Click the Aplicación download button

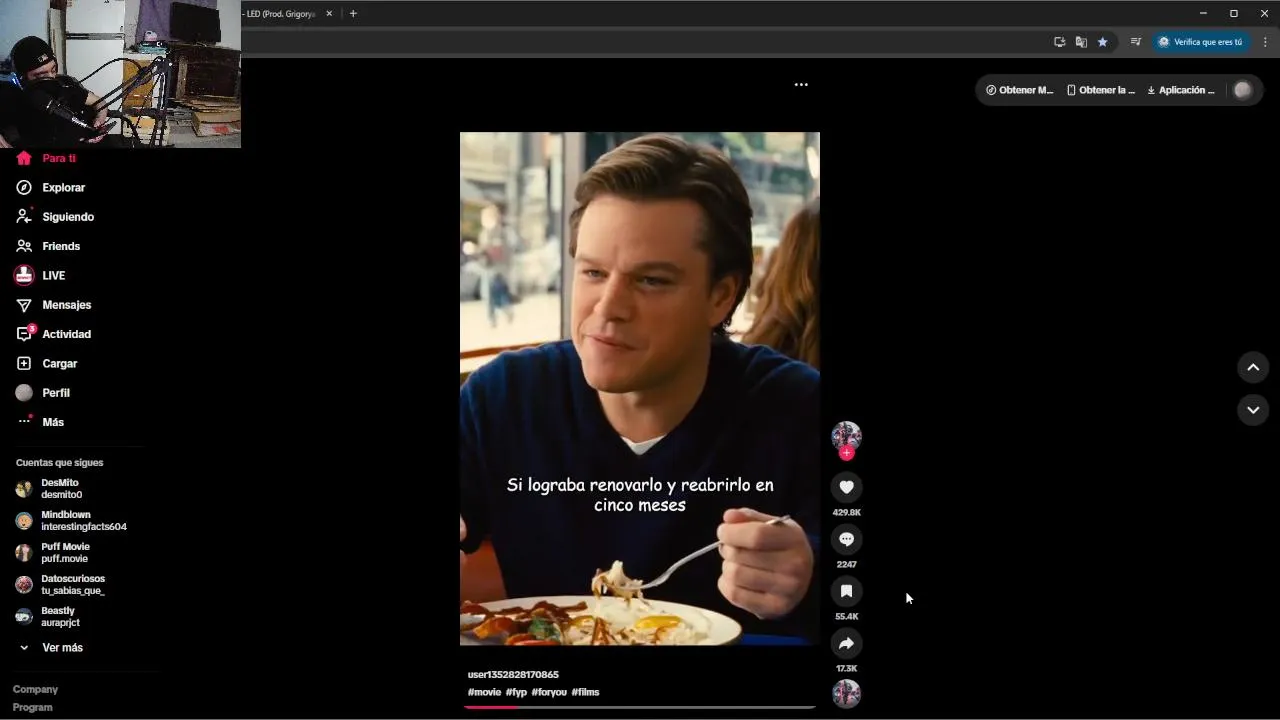pos(1181,90)
